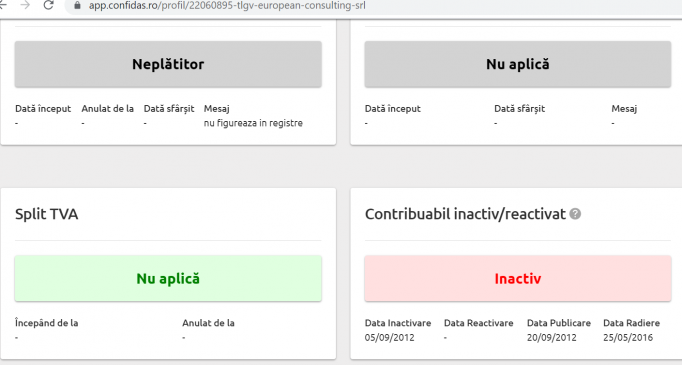This screenshot has width=682, height=365.
Task: Click the gray Neplătitor status box
Action: (x=168, y=64)
